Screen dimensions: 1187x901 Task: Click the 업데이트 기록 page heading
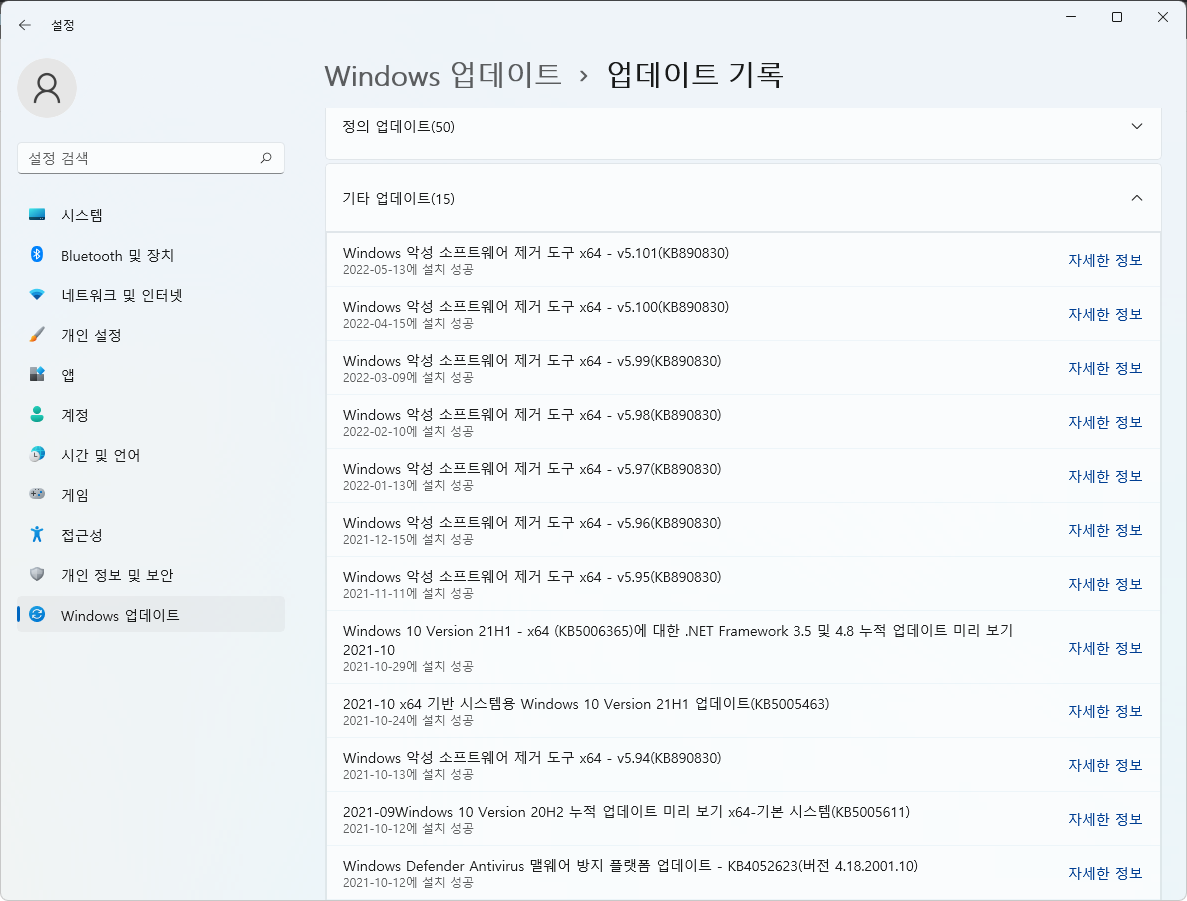(695, 75)
